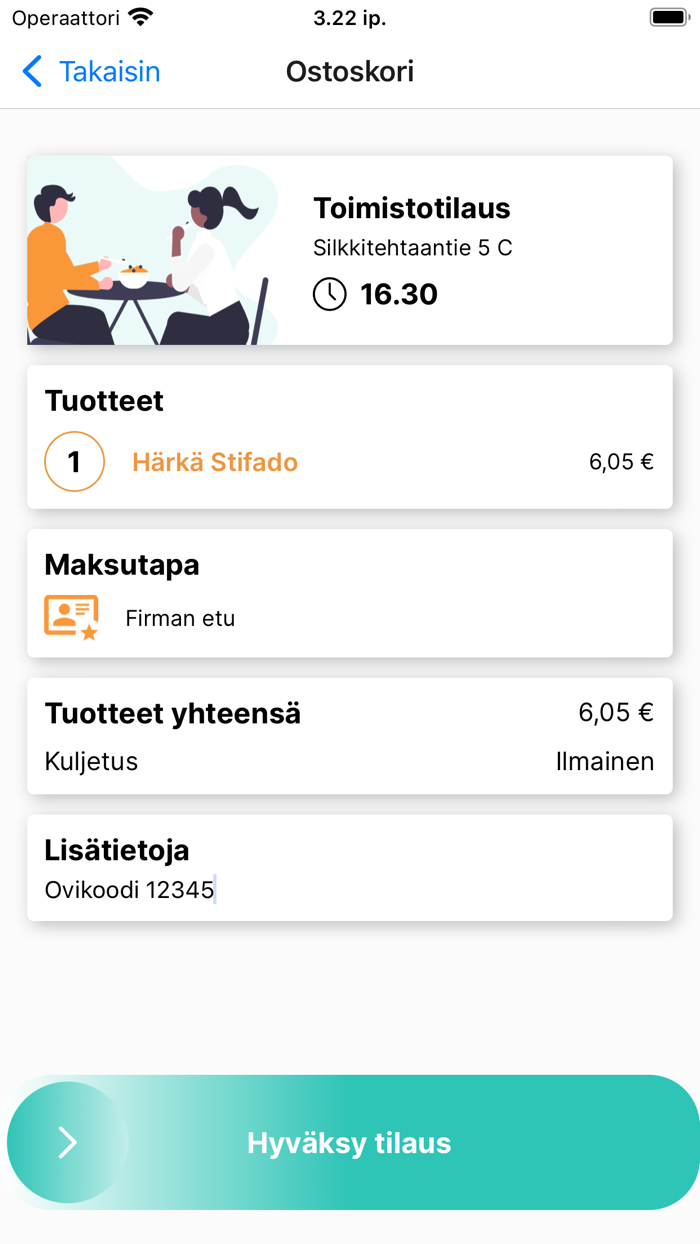Viewport: 700px width, 1244px height.
Task: Select Firman etu payment method
Action: point(180,618)
